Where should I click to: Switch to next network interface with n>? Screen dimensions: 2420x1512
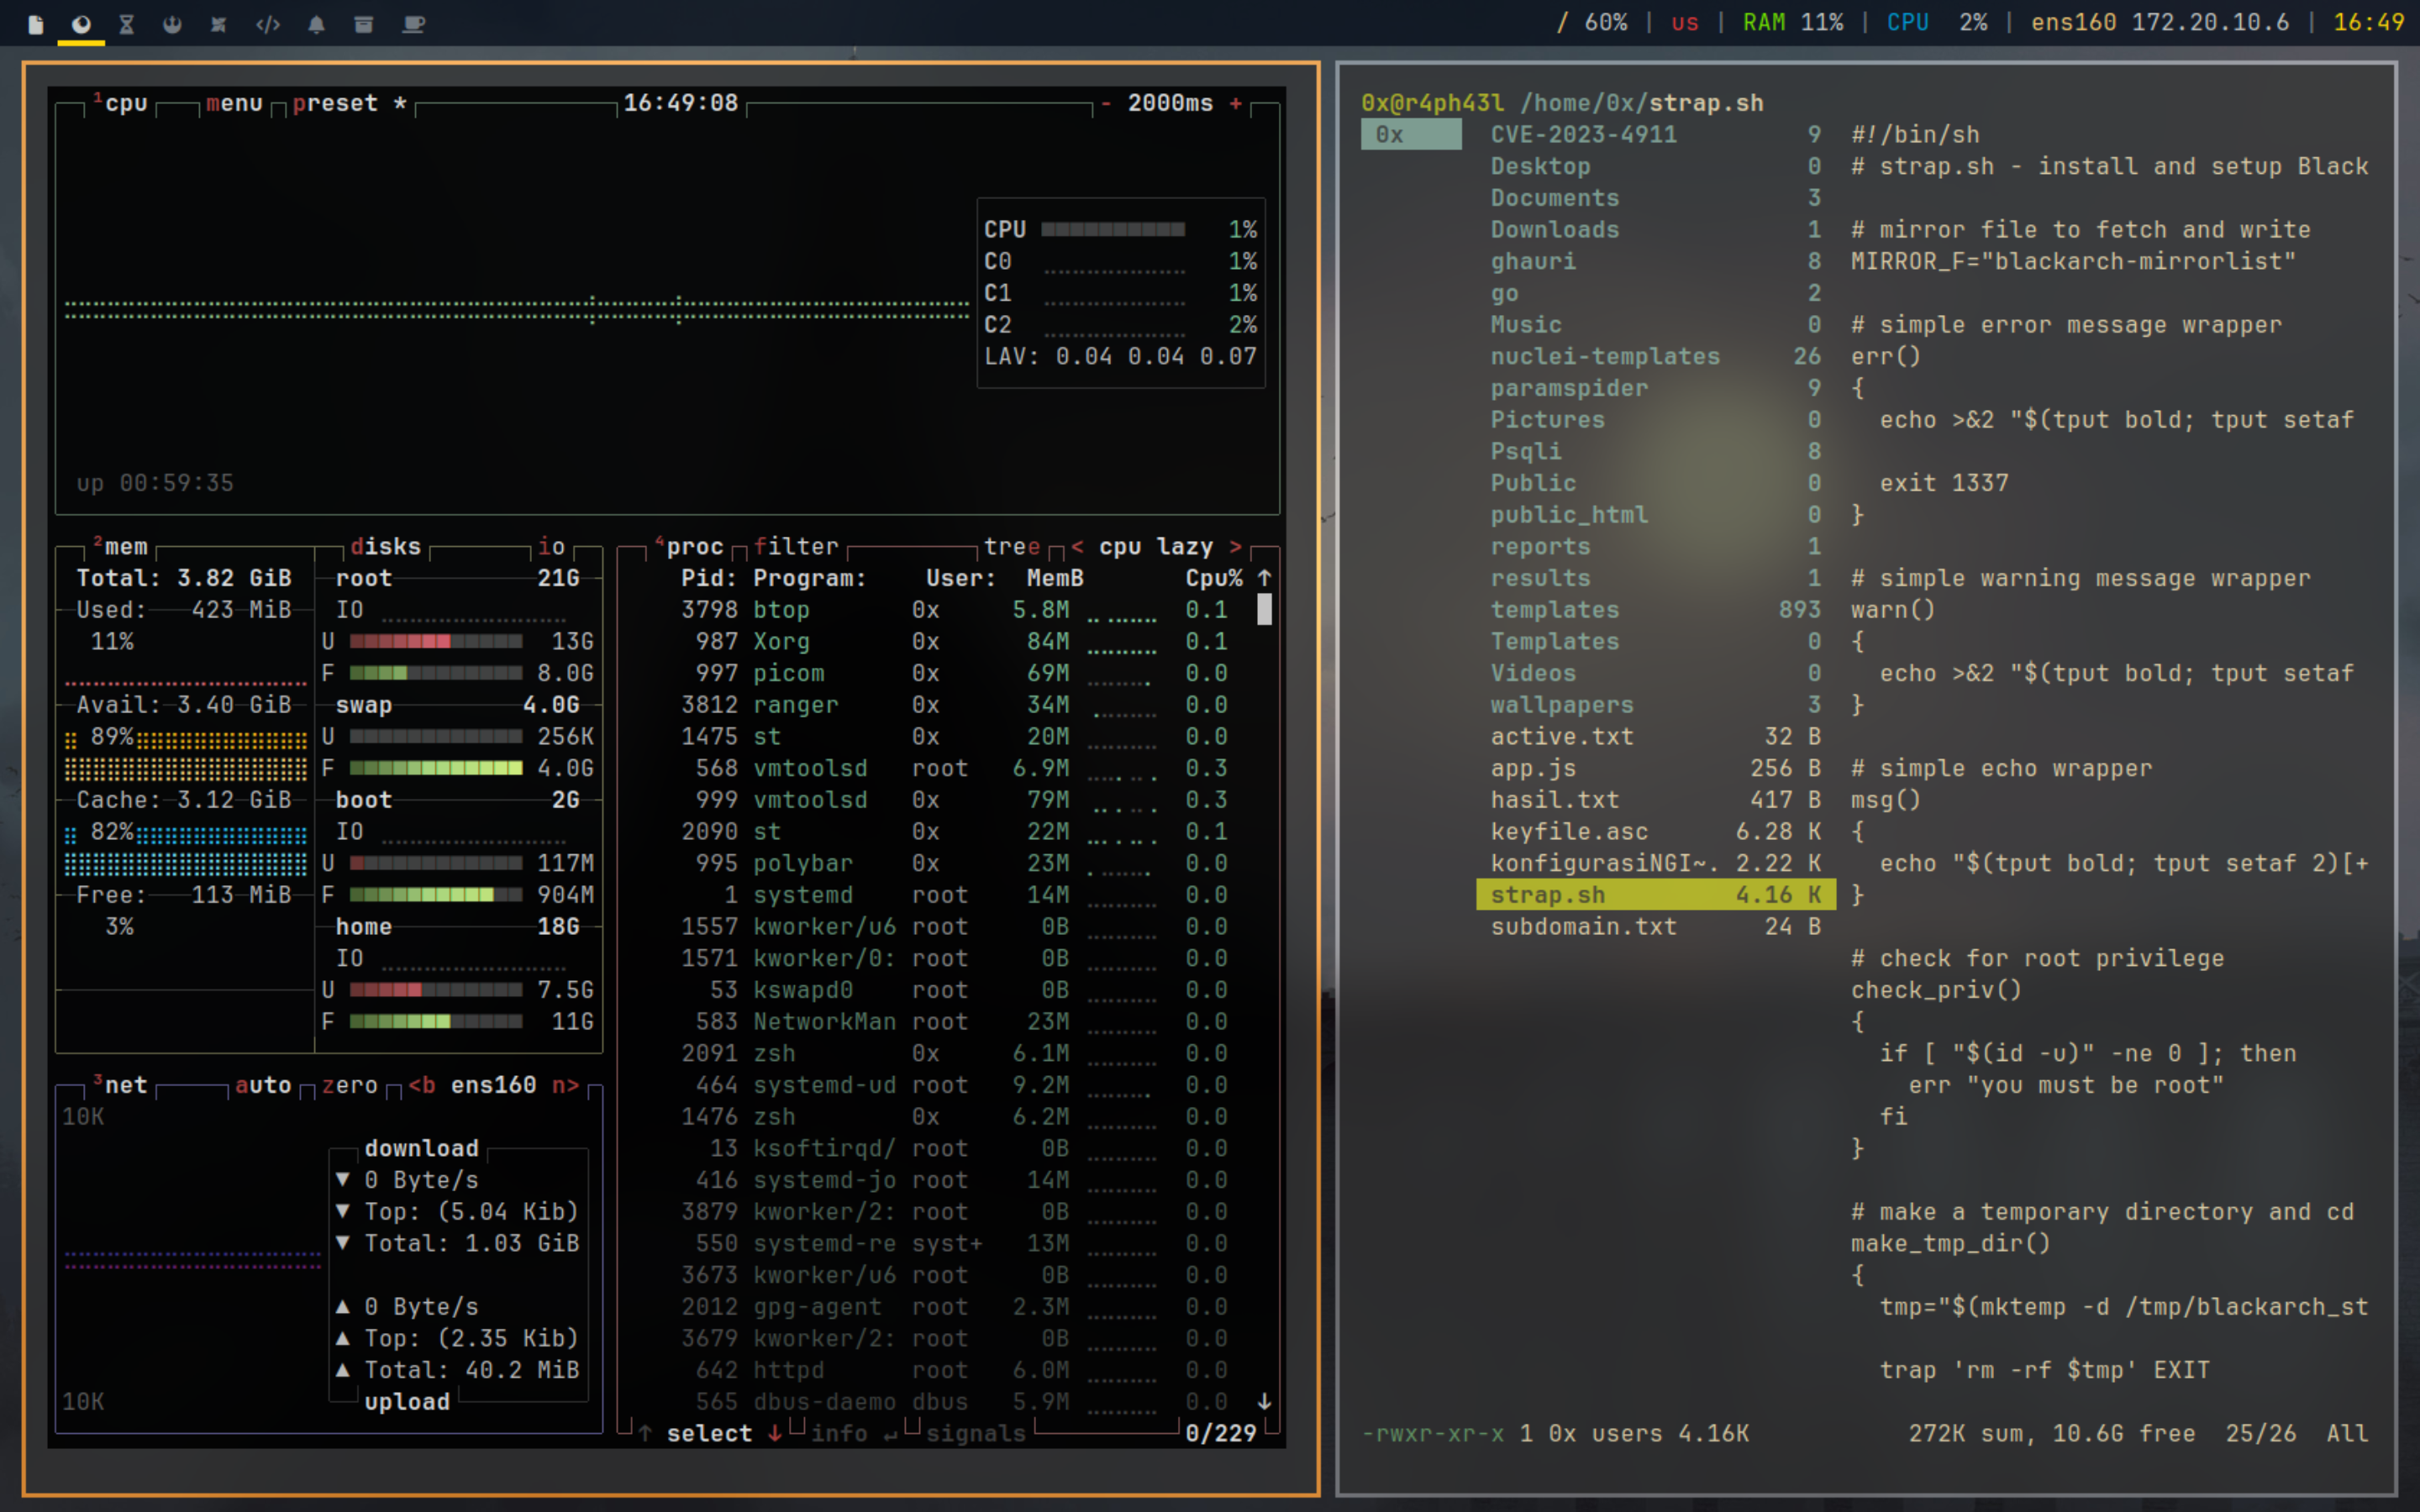(x=565, y=1085)
